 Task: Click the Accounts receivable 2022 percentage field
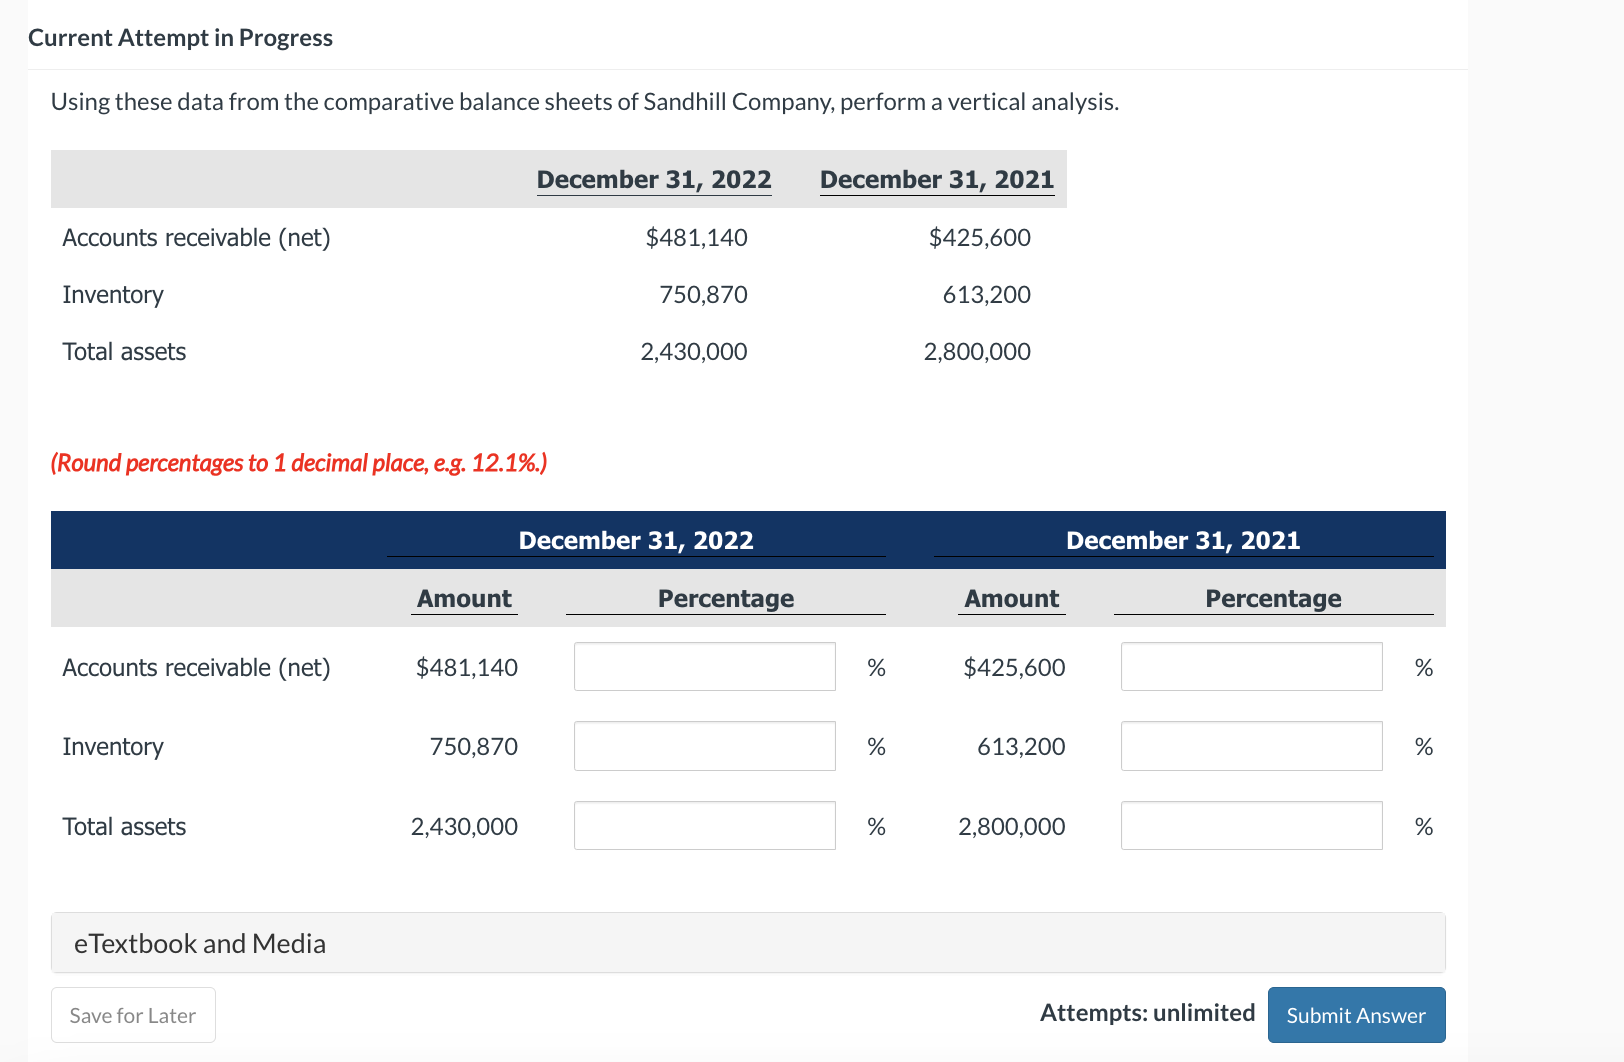tap(704, 666)
